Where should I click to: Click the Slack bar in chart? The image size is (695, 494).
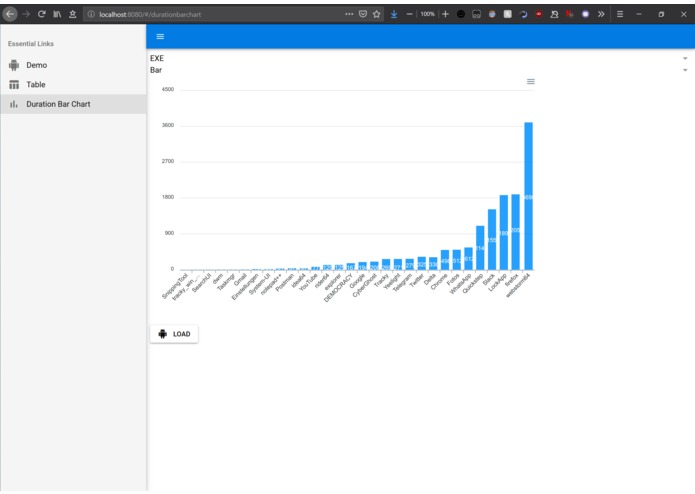pyautogui.click(x=492, y=239)
